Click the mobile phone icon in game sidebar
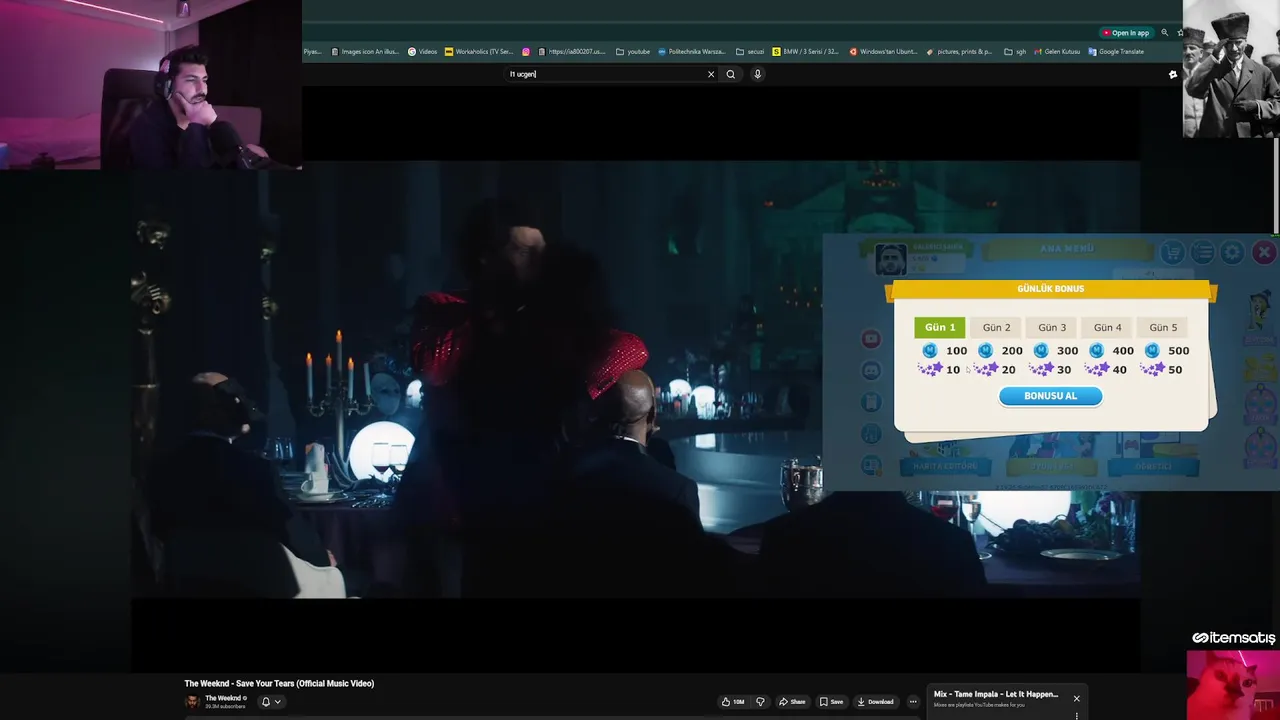 tap(871, 402)
